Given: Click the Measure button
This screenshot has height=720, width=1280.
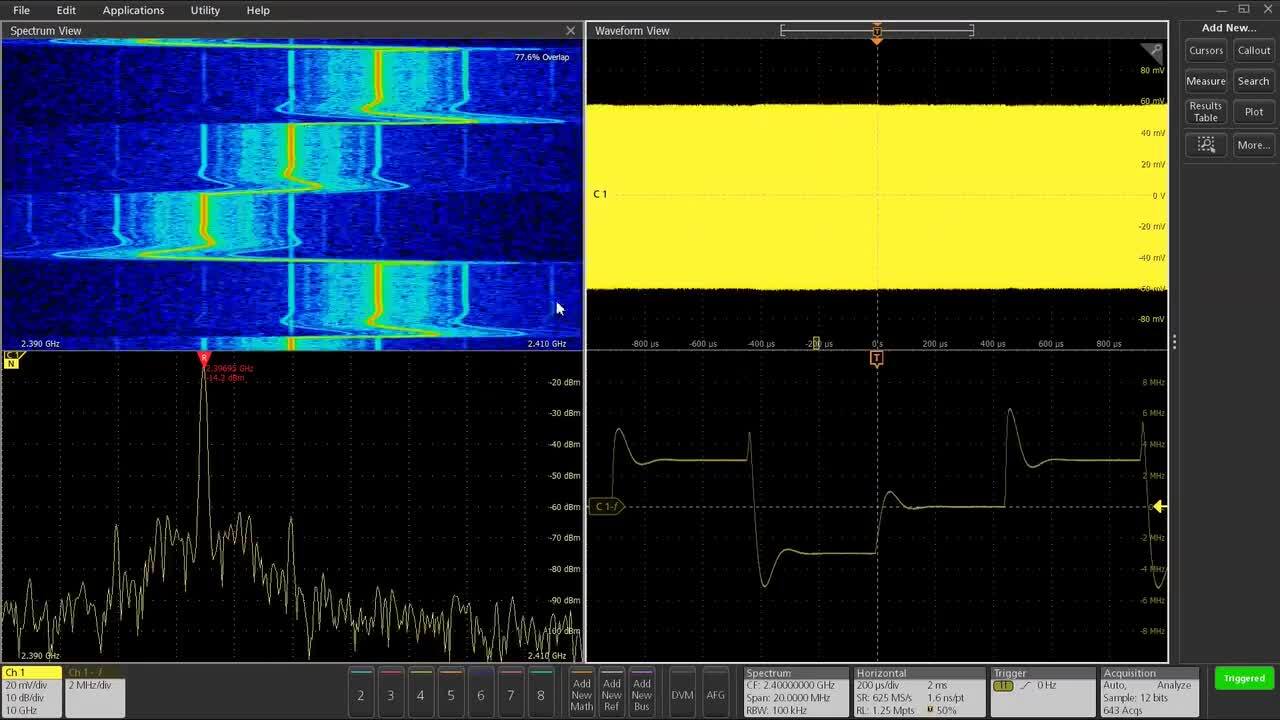Looking at the screenshot, I should (x=1205, y=81).
